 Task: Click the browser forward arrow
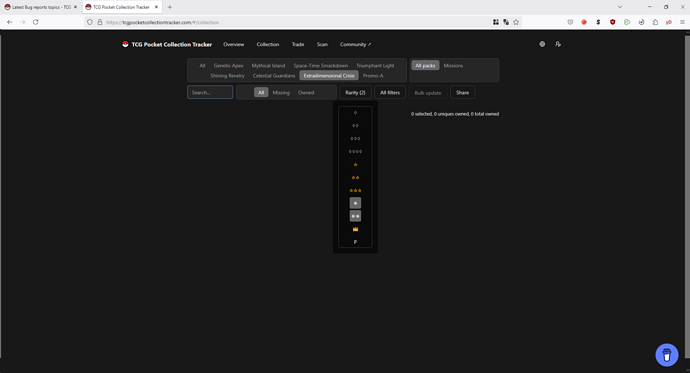(x=22, y=22)
